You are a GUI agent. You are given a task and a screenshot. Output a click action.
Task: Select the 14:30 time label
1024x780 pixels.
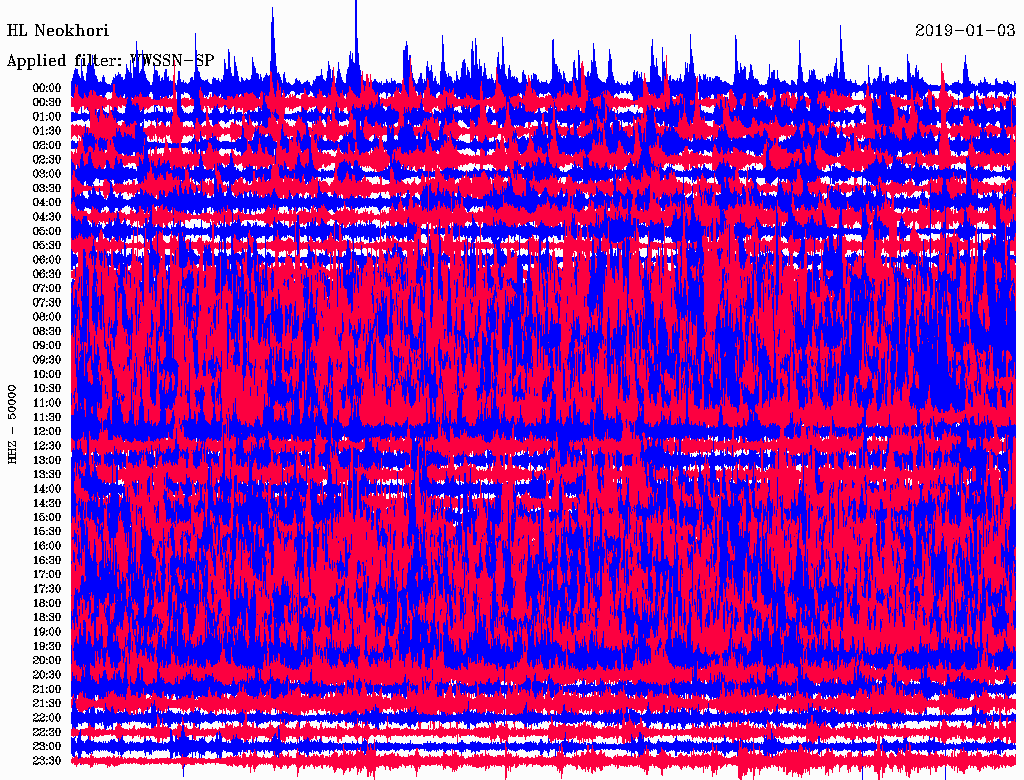[46, 503]
